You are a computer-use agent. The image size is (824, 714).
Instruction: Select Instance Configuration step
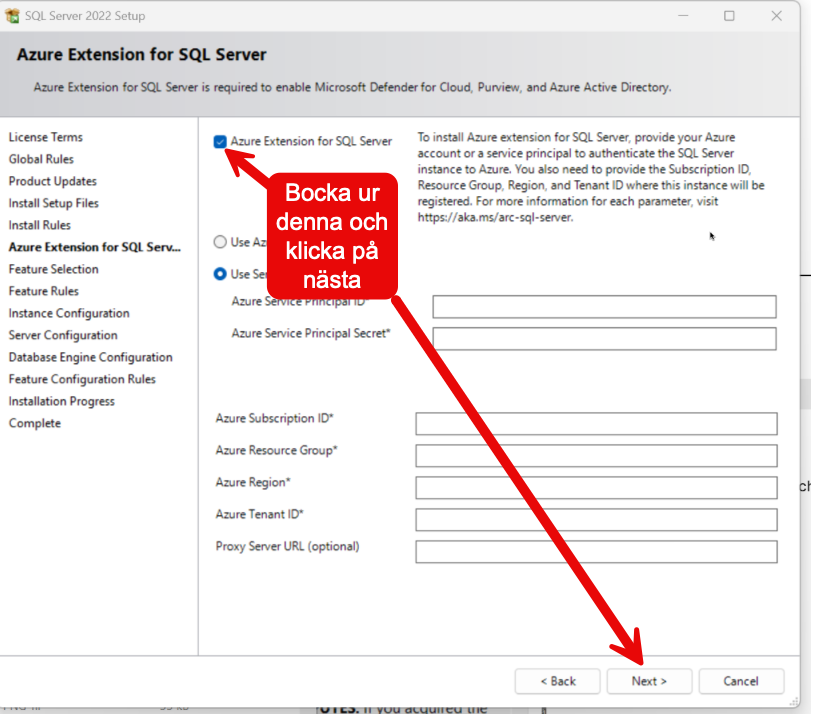[69, 313]
